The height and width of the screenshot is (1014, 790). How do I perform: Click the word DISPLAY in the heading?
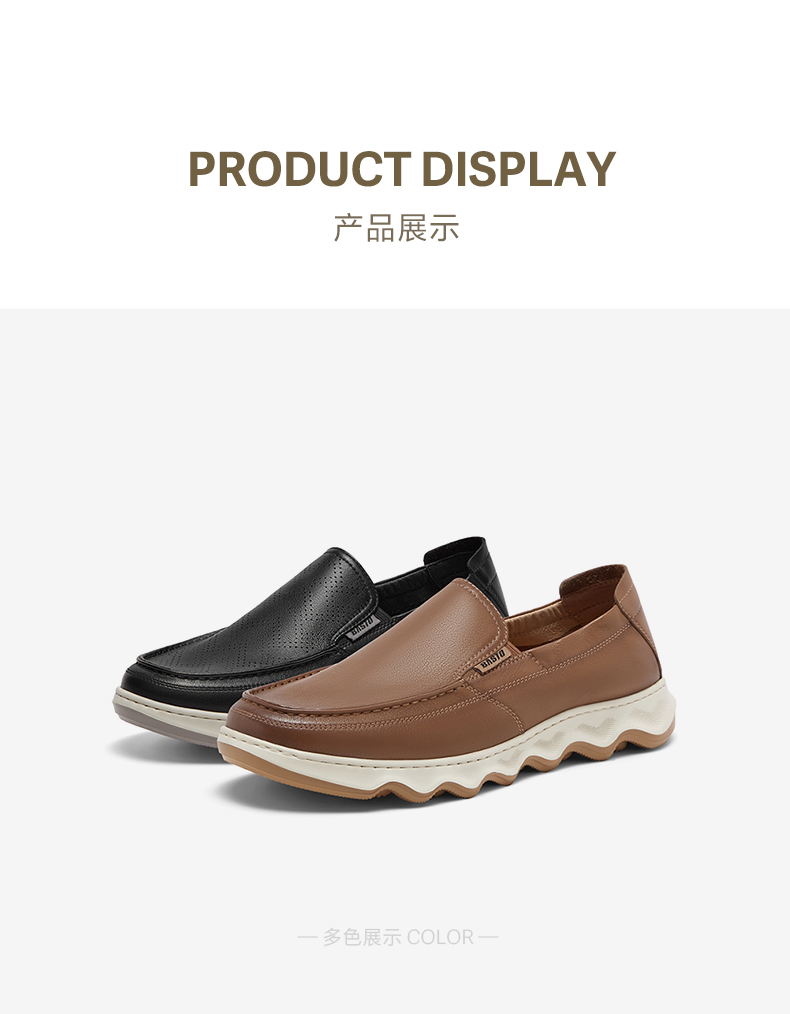click(518, 169)
